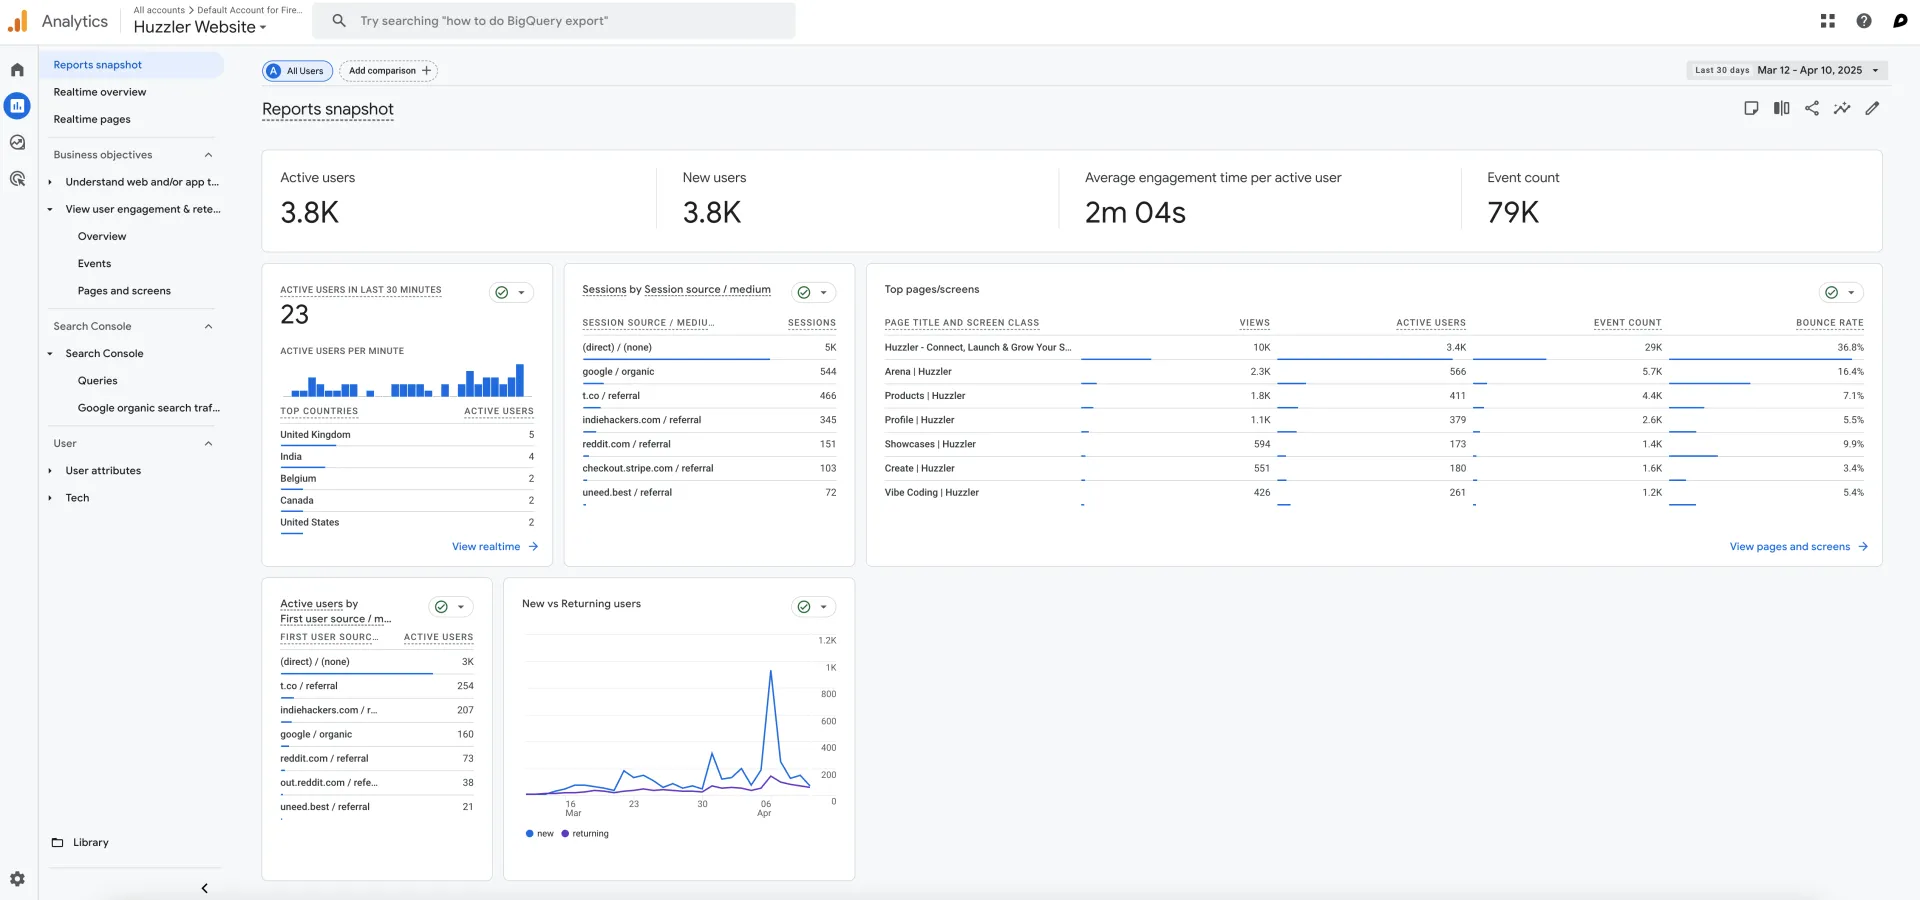Click the United Kingdom country row
This screenshot has width=1920, height=900.
407,435
